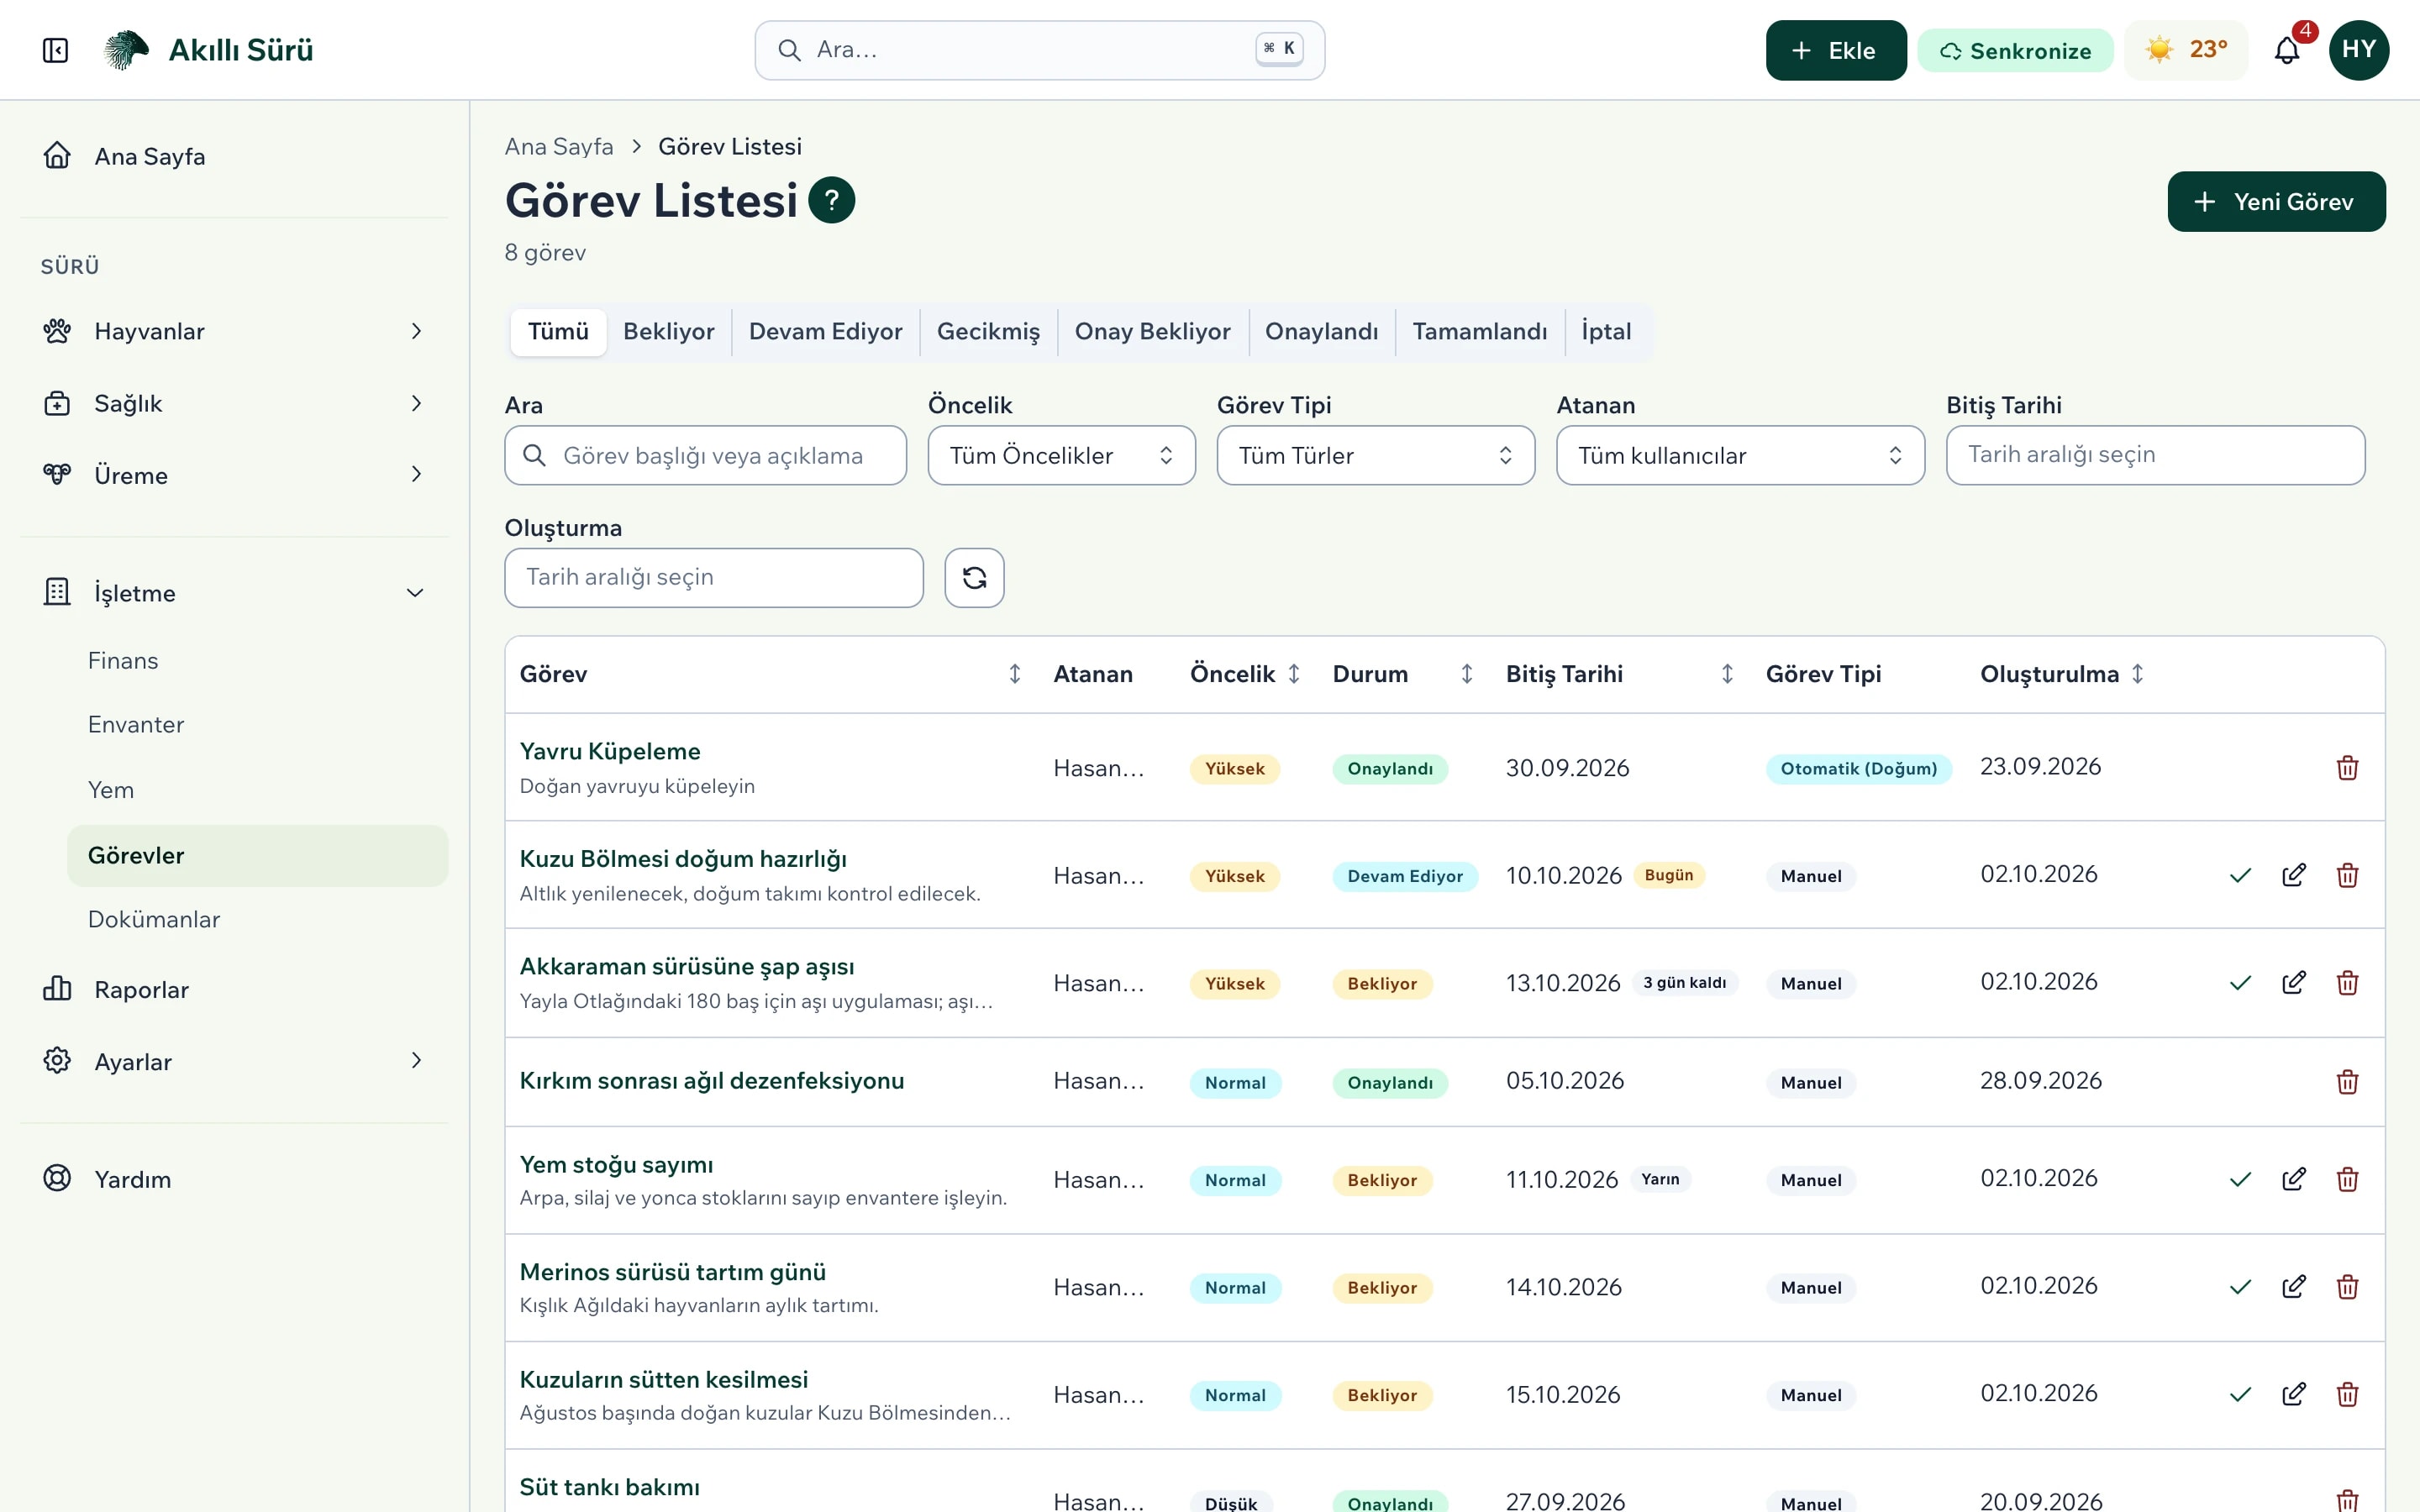Switch to the Gecikmiş tab
Viewport: 2420px width, 1512px height.
(x=988, y=332)
